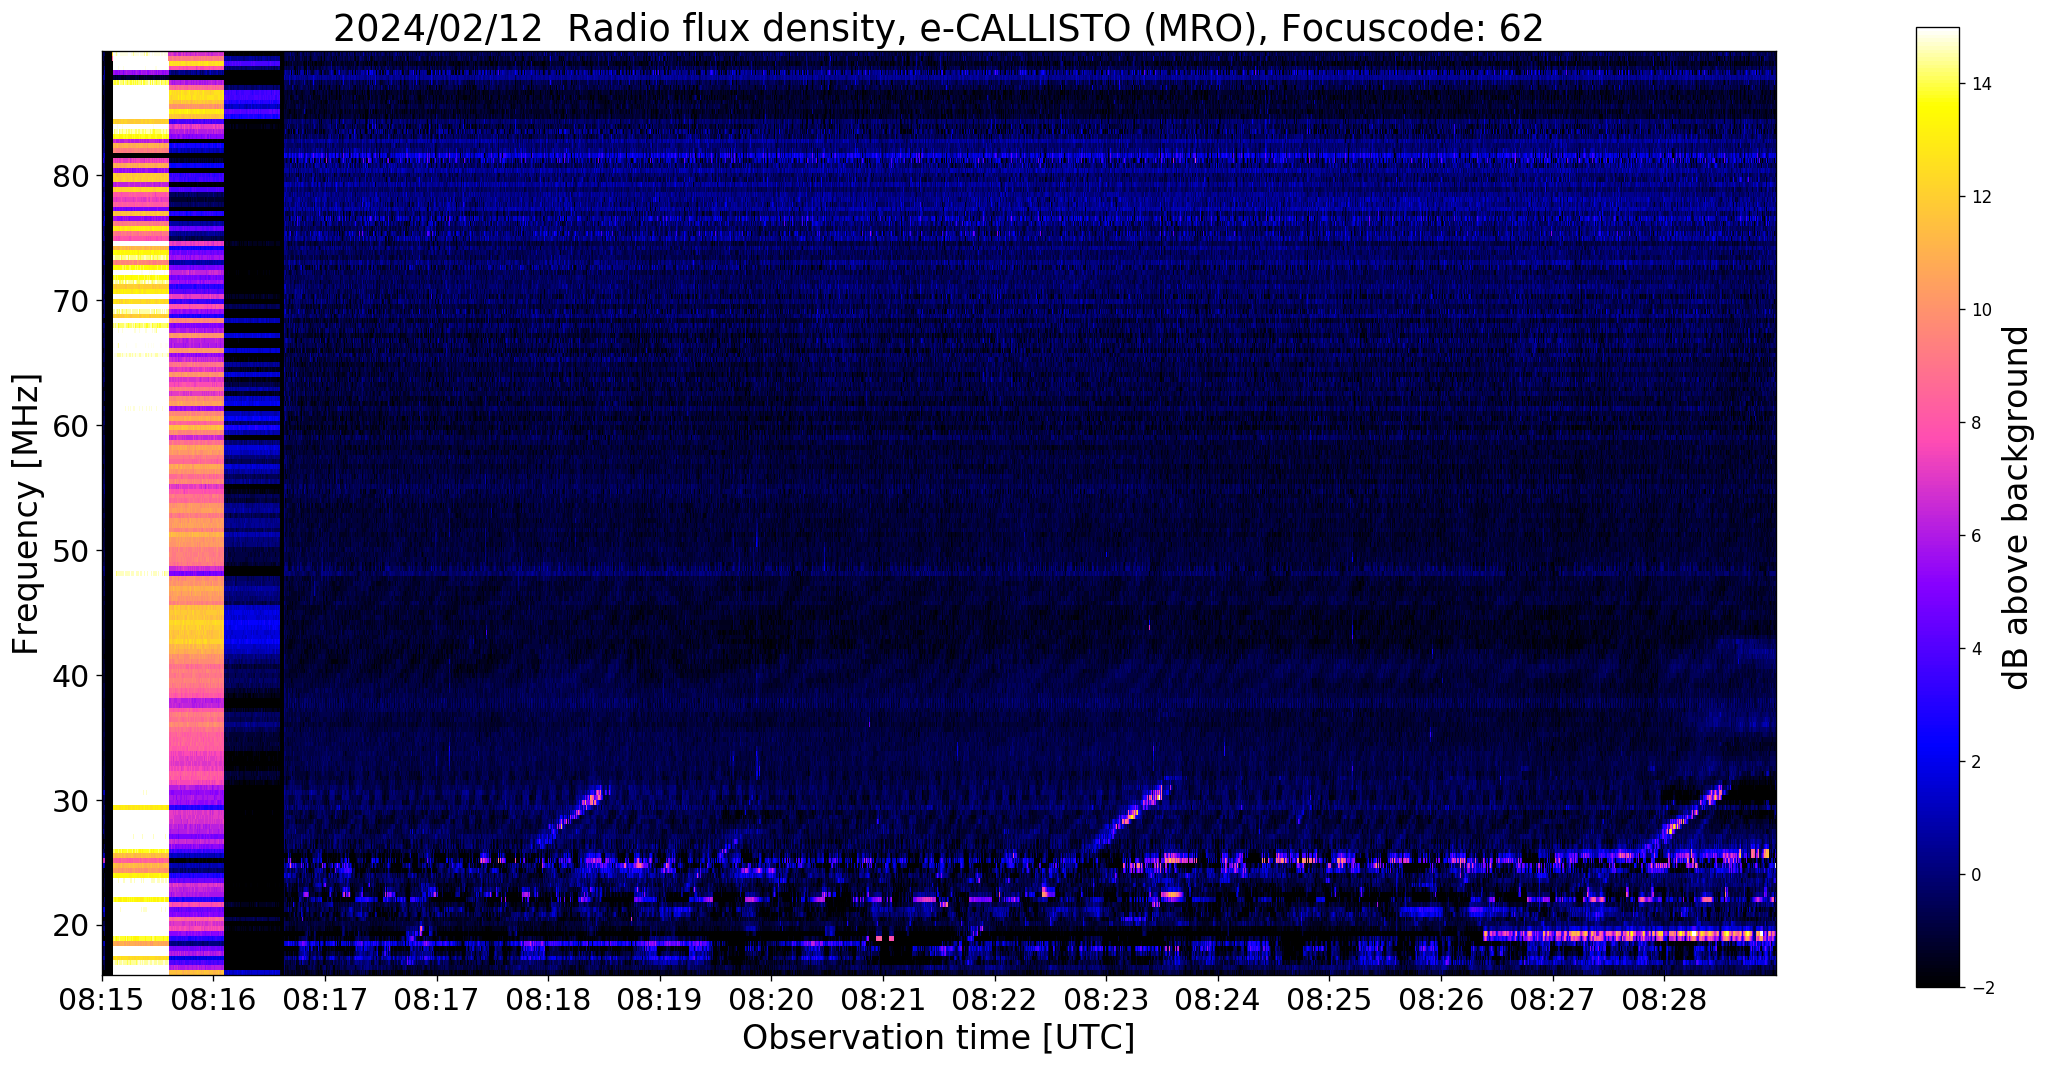2047x1067 pixels.
Task: Select the 08:27 time tick label
Action: click(1552, 1000)
